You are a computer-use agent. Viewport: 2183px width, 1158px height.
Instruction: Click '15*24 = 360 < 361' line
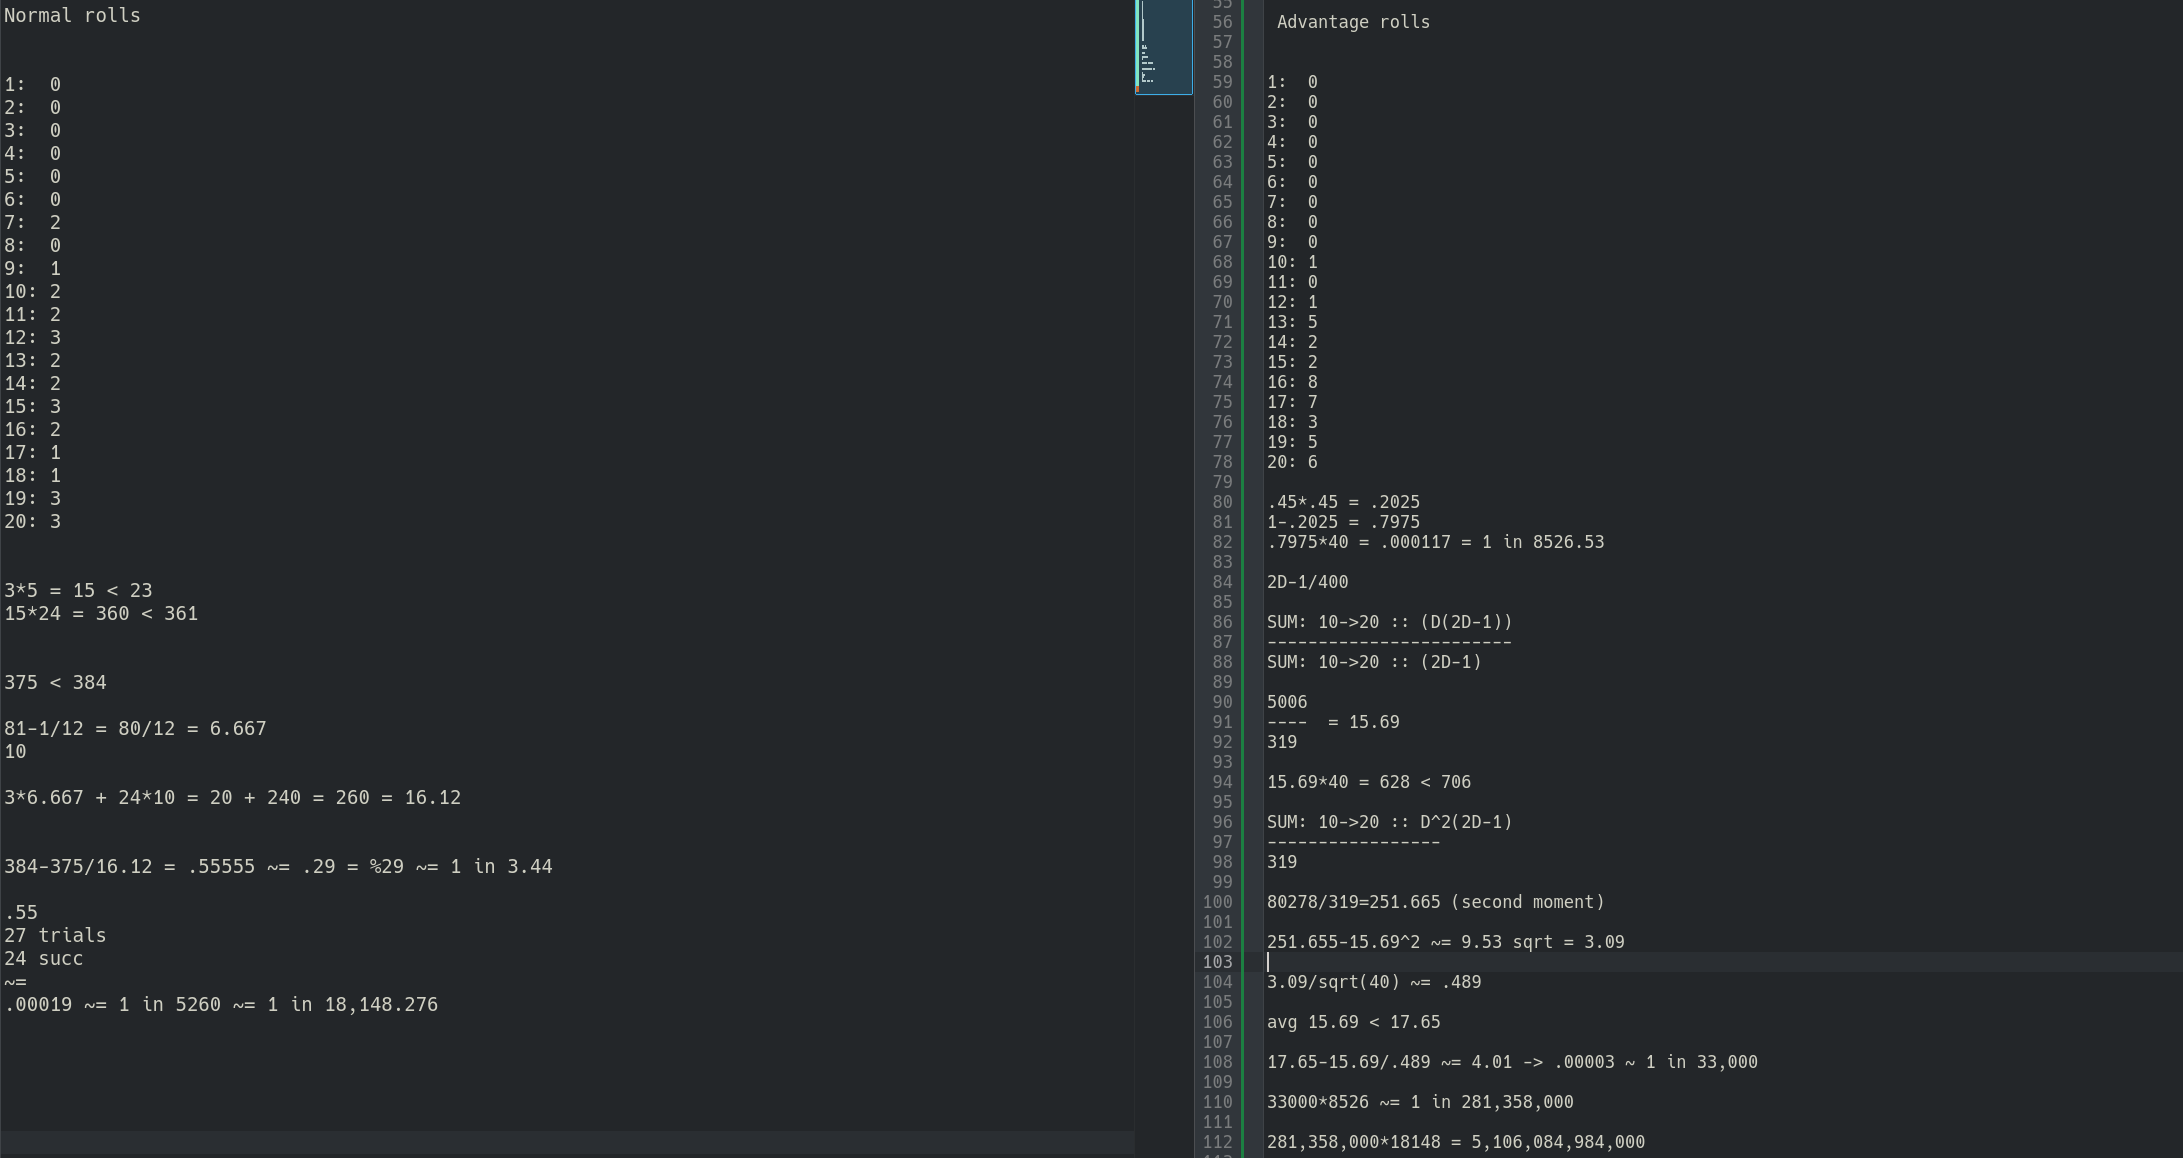101,614
